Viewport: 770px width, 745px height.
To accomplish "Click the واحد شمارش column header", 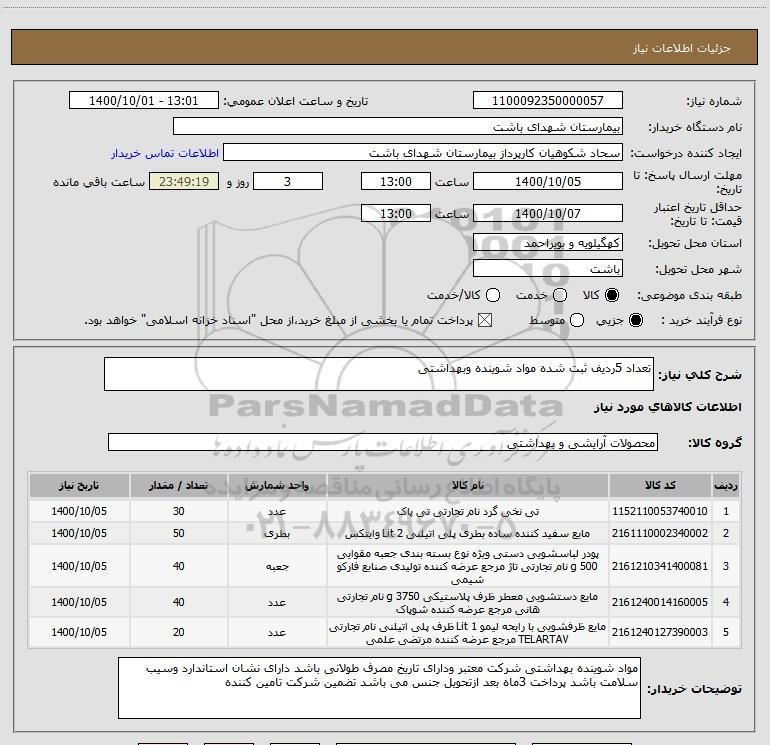I will 277,486.
